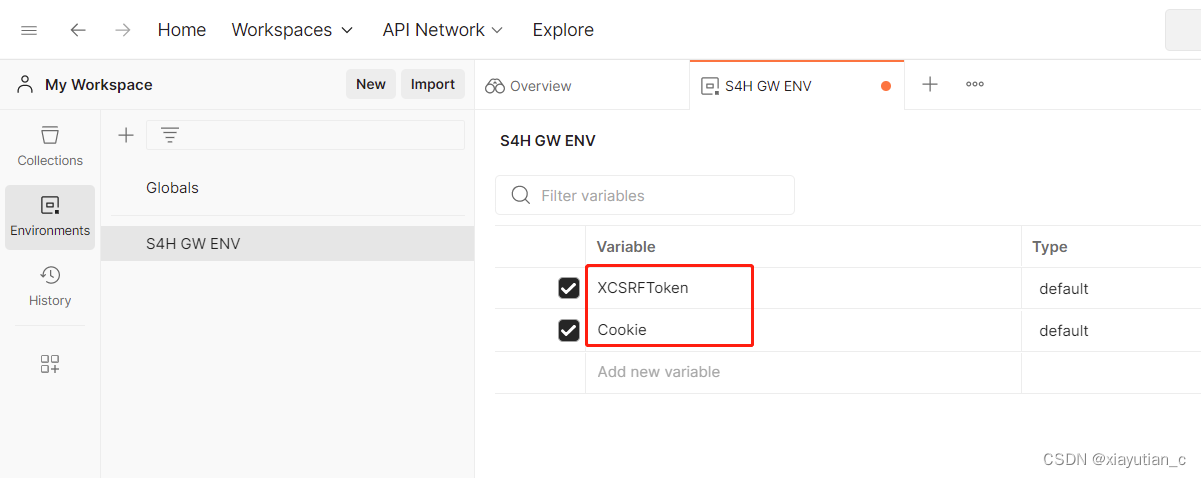Click the Import button
Screen dimensions: 1201x478
coord(433,84)
